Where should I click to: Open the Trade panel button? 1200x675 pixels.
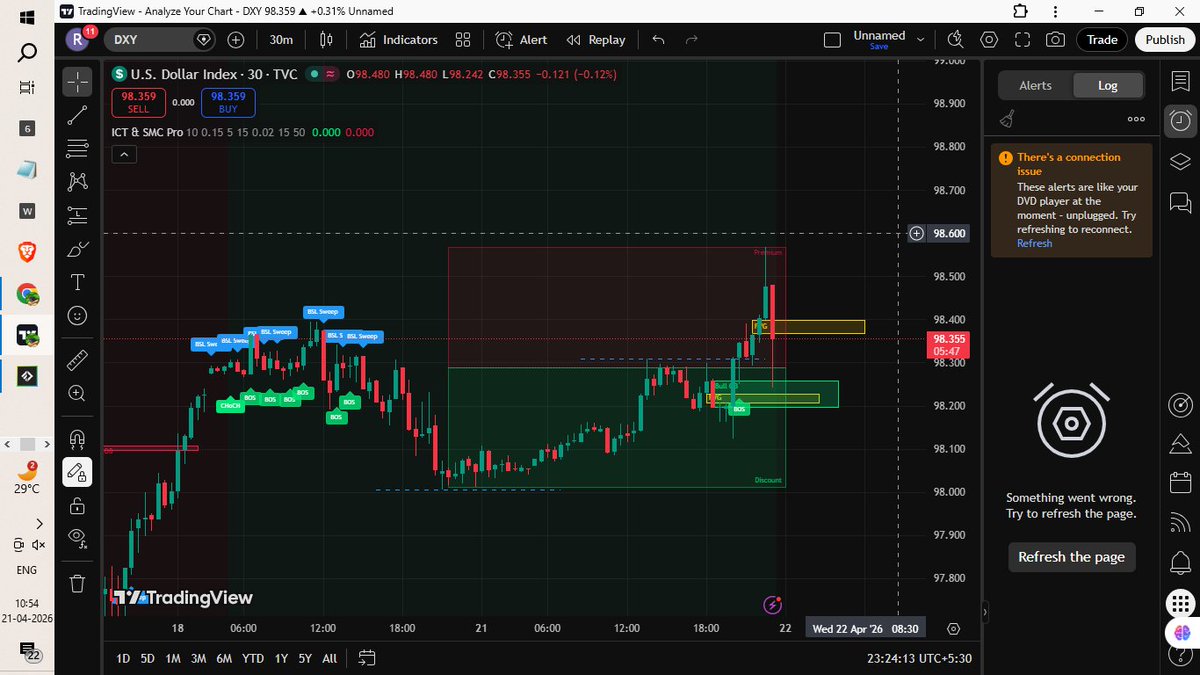[x=1102, y=40]
